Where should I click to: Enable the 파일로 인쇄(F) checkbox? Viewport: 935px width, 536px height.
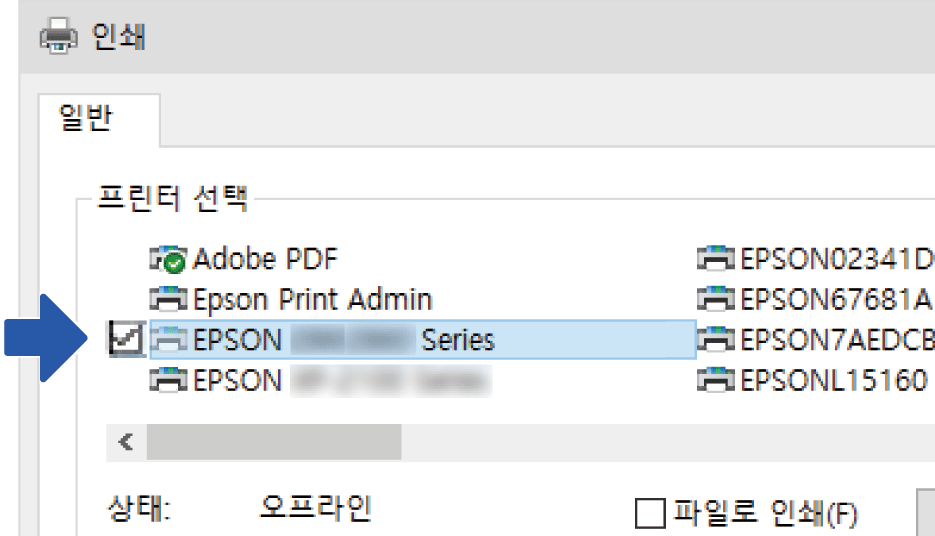point(650,514)
